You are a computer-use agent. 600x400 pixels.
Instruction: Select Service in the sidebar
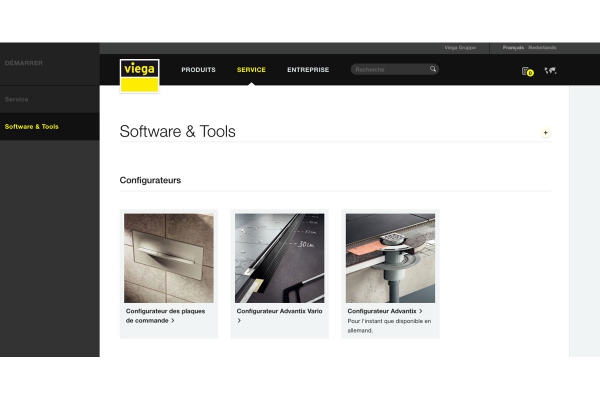(16, 99)
